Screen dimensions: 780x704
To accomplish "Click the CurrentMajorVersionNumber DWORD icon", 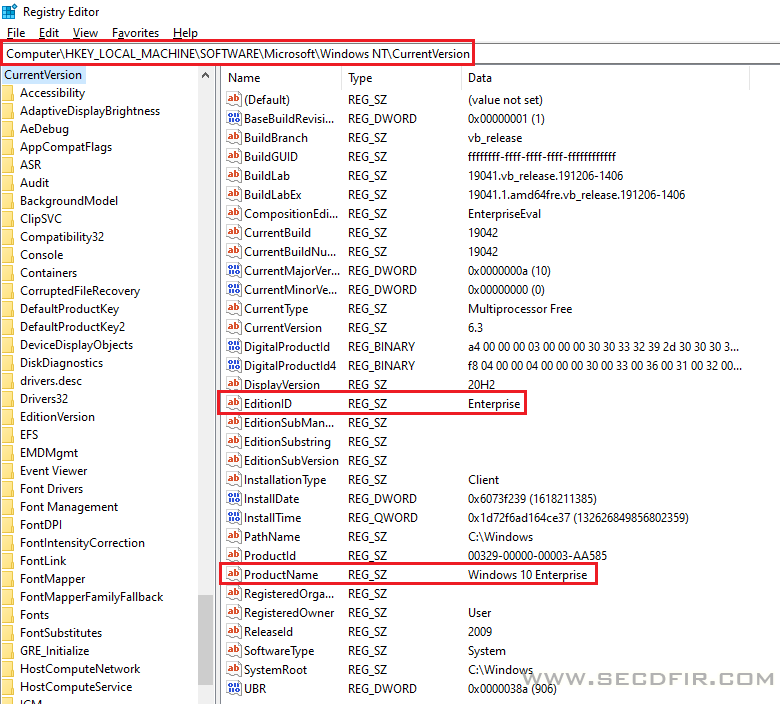I will point(234,270).
